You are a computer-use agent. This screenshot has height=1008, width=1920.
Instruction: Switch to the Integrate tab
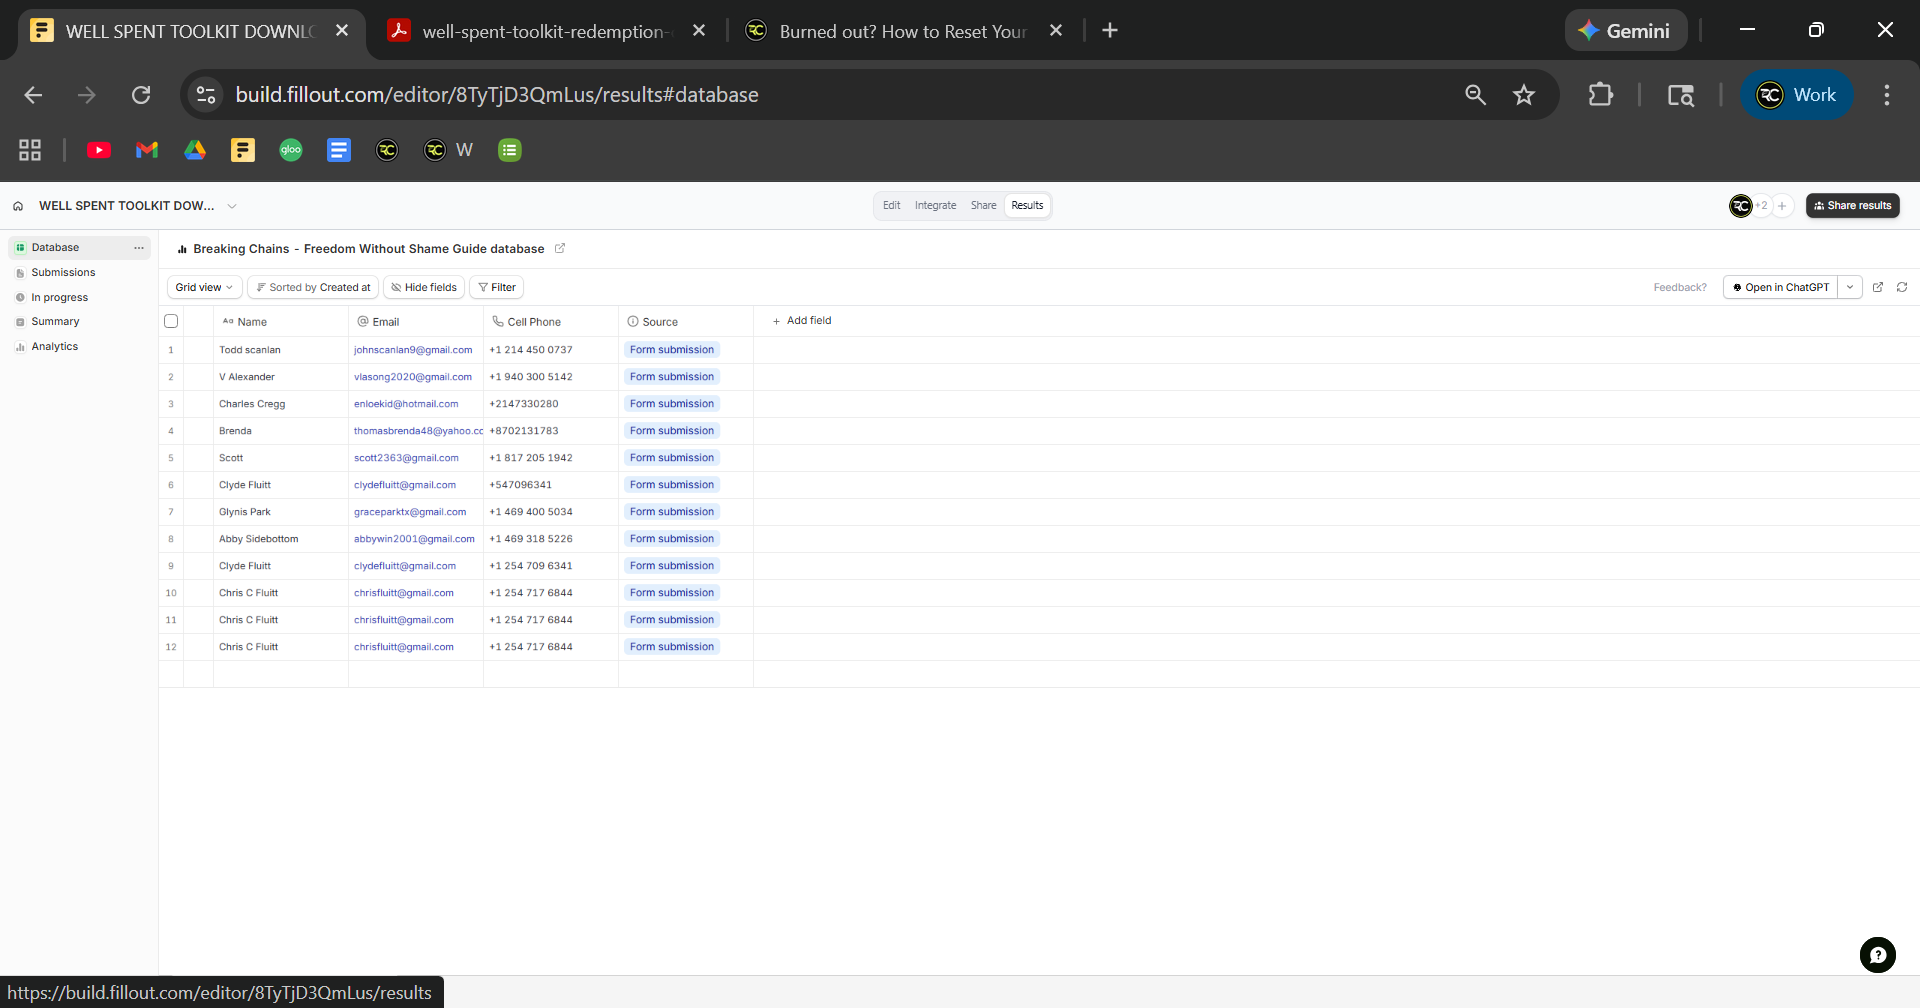coord(935,206)
